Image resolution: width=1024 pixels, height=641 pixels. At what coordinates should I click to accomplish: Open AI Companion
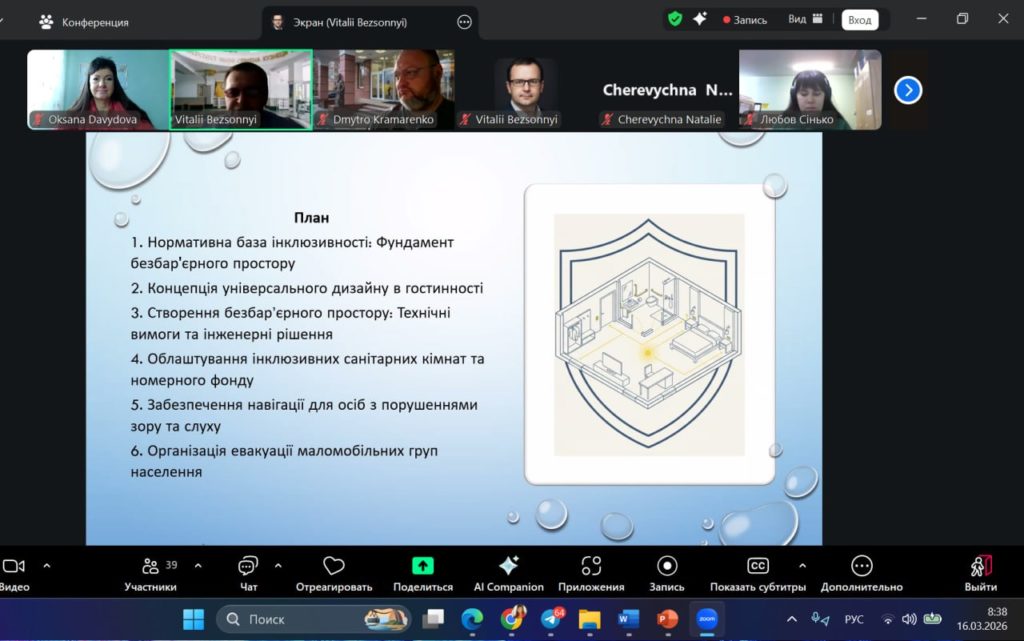pyautogui.click(x=508, y=573)
